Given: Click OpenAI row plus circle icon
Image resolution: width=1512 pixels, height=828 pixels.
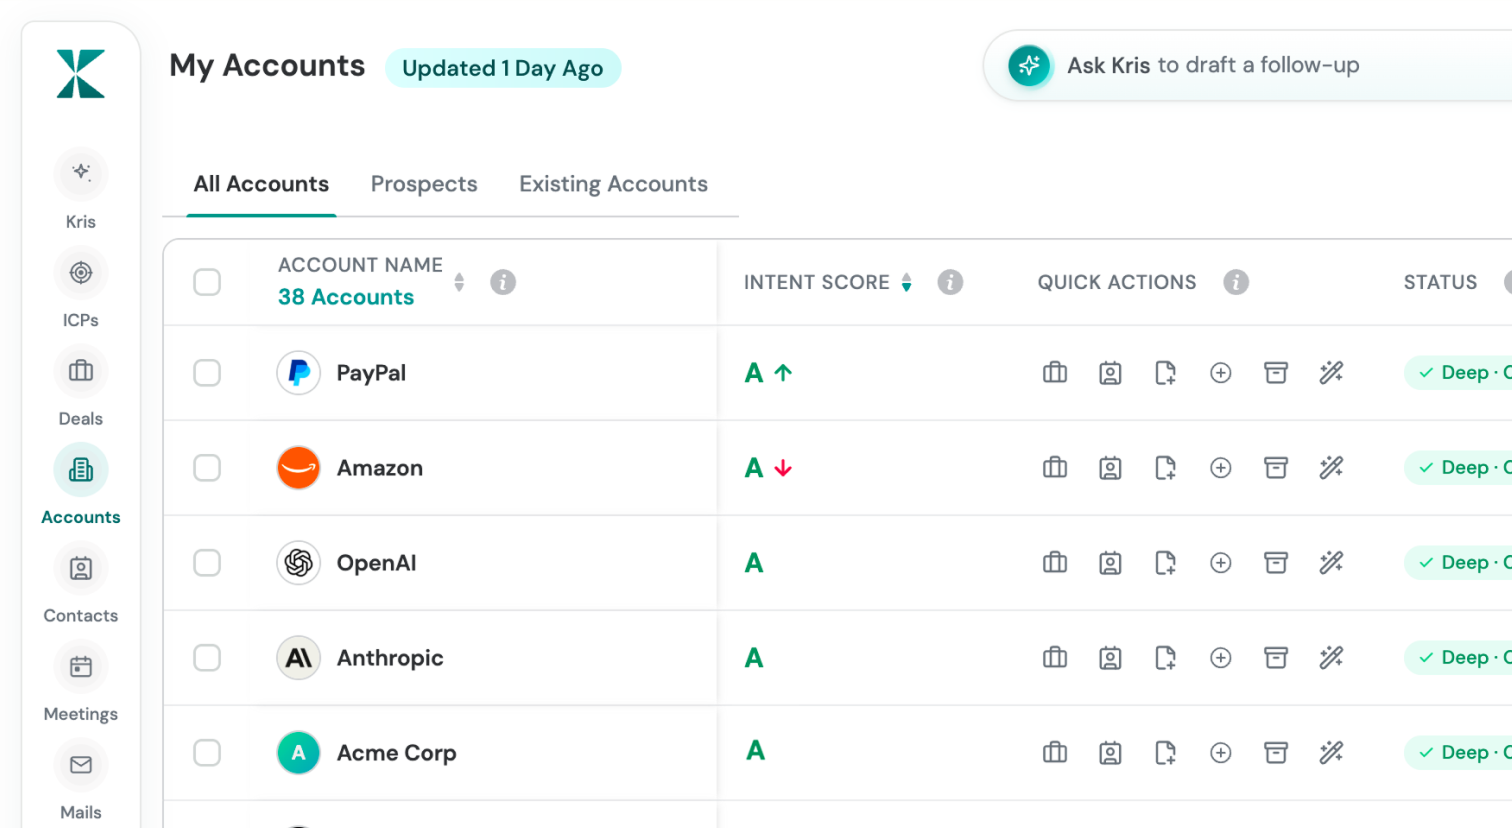Looking at the screenshot, I should click(1220, 563).
